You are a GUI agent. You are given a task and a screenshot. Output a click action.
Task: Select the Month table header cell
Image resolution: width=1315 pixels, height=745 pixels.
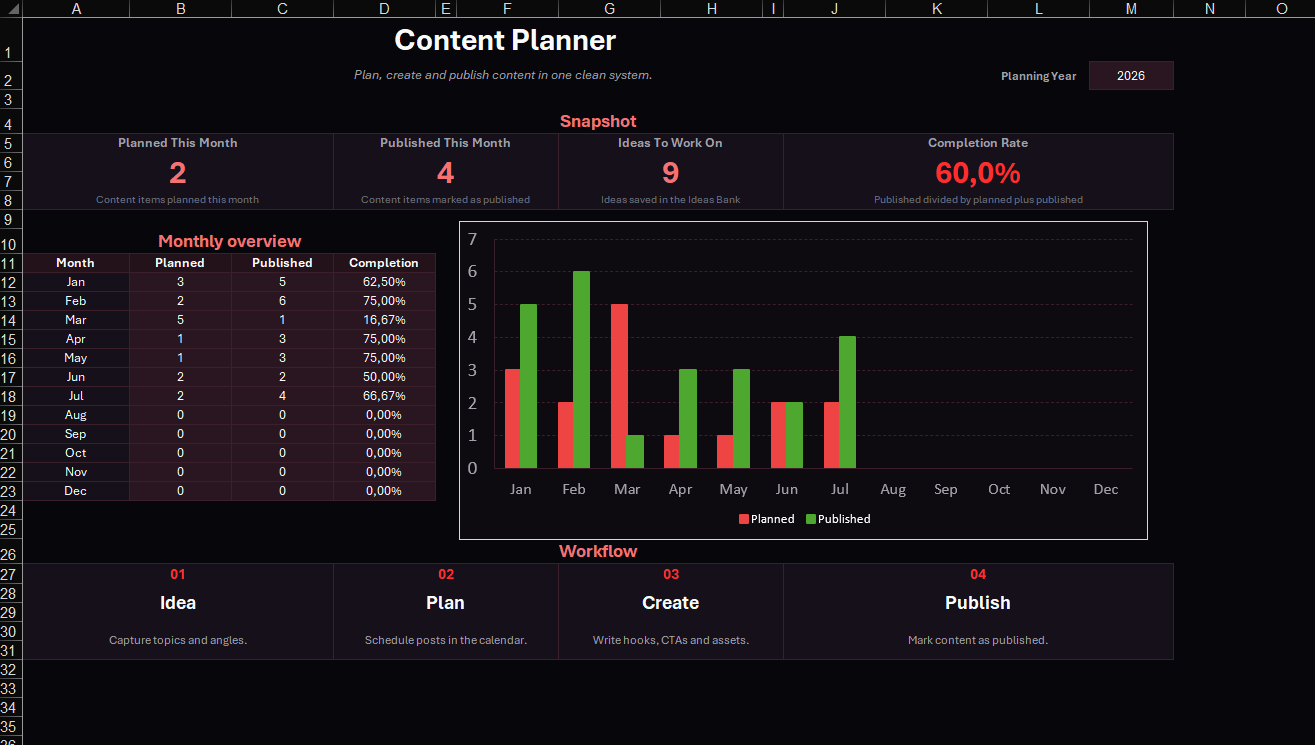[x=76, y=263]
